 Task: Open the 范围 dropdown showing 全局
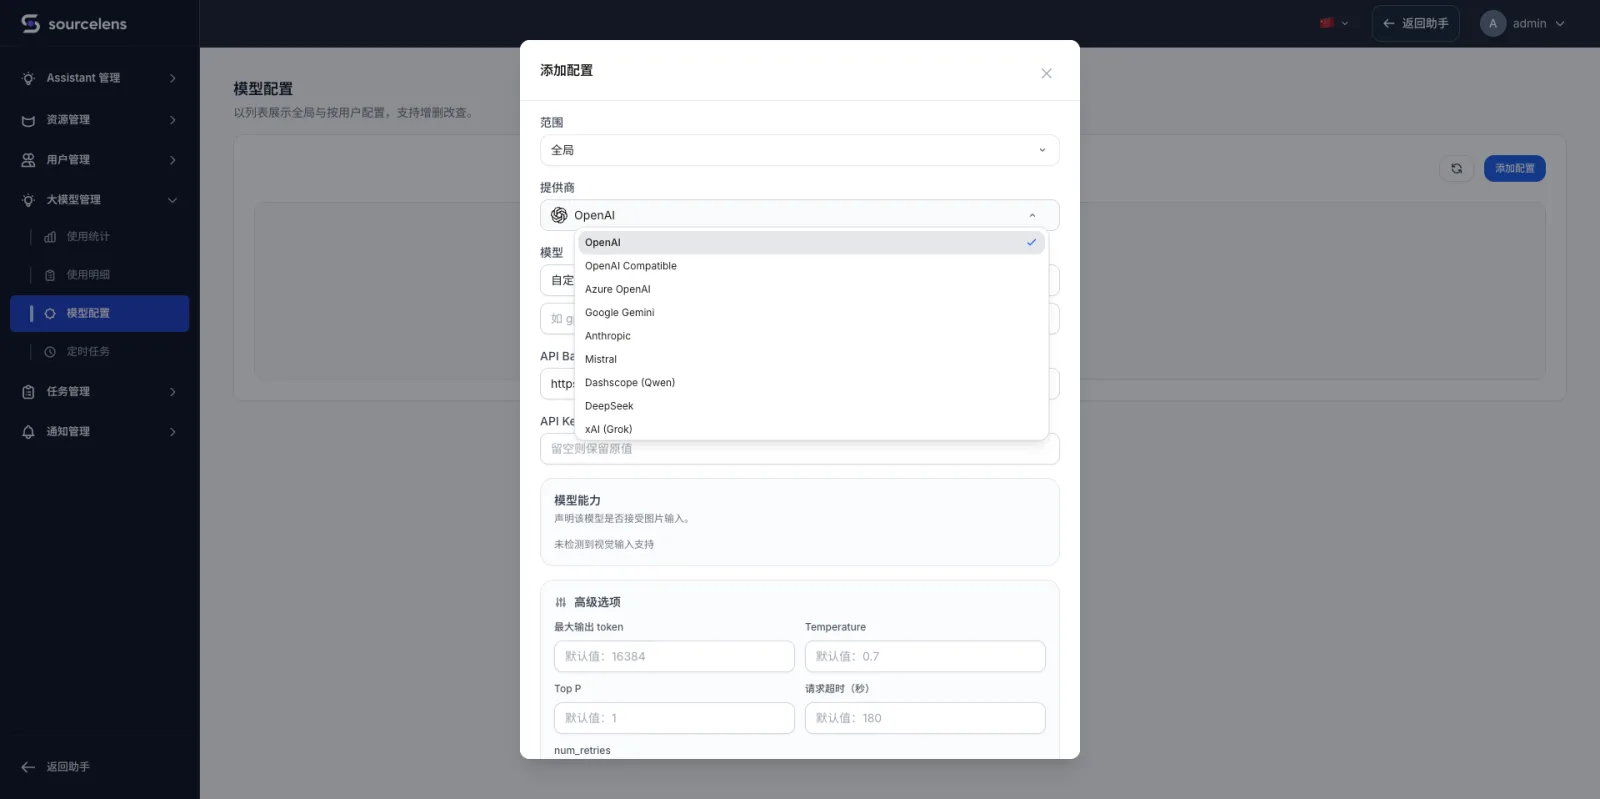799,150
